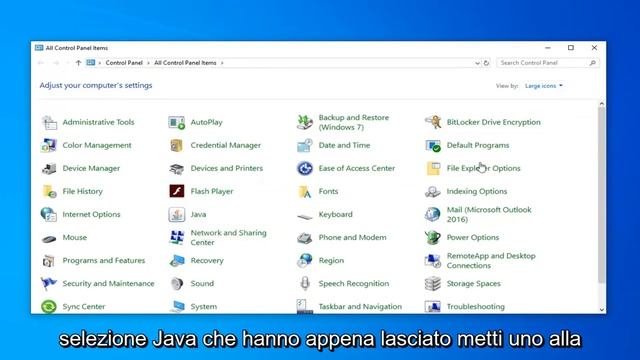The image size is (640, 360).
Task: Open the Fonts icon
Action: (305, 191)
